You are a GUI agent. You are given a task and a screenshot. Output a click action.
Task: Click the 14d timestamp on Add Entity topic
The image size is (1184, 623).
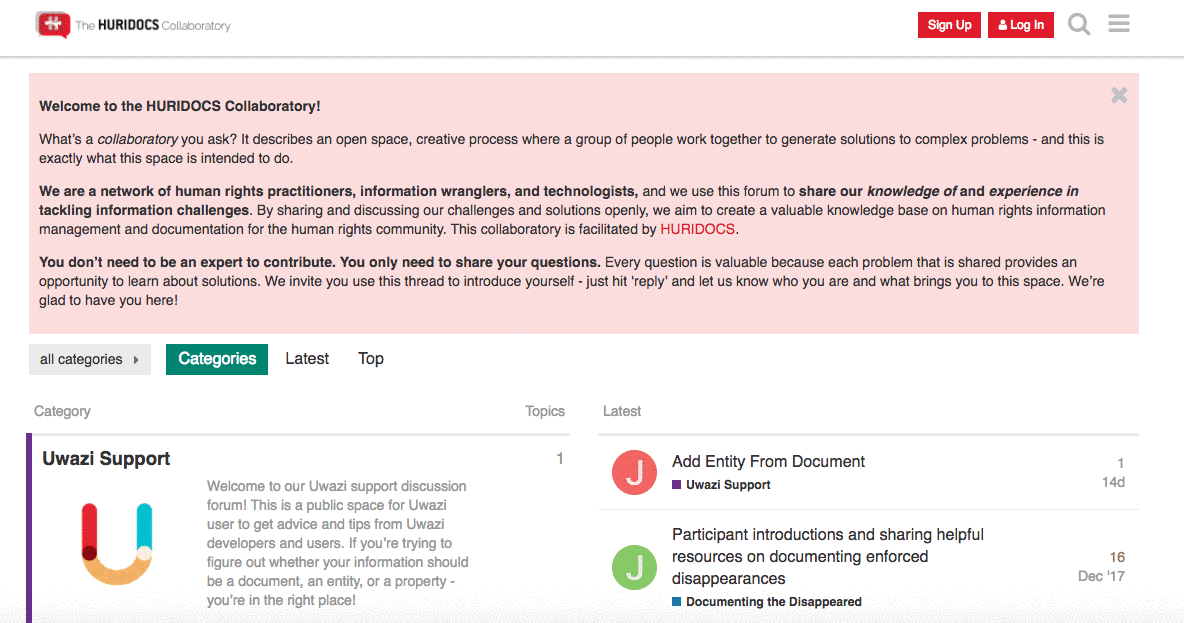pos(1113,482)
